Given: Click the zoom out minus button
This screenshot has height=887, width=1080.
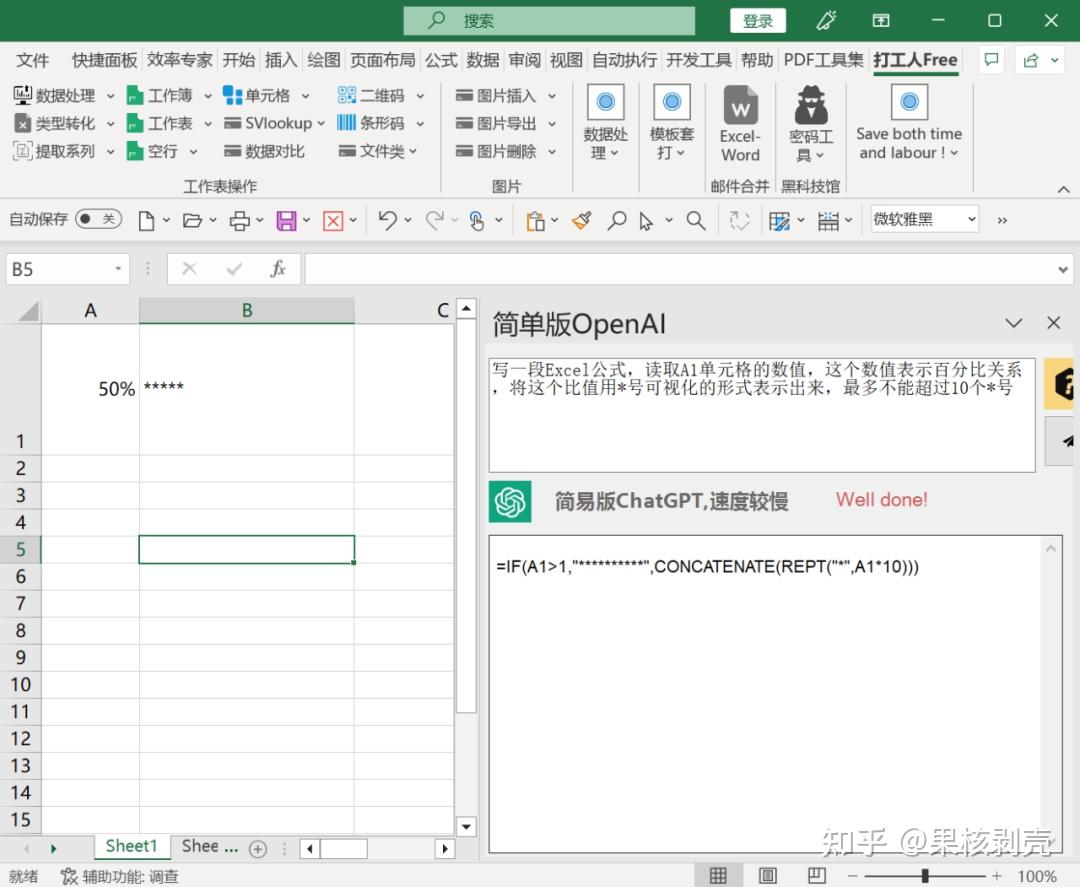Looking at the screenshot, I should tap(853, 875).
